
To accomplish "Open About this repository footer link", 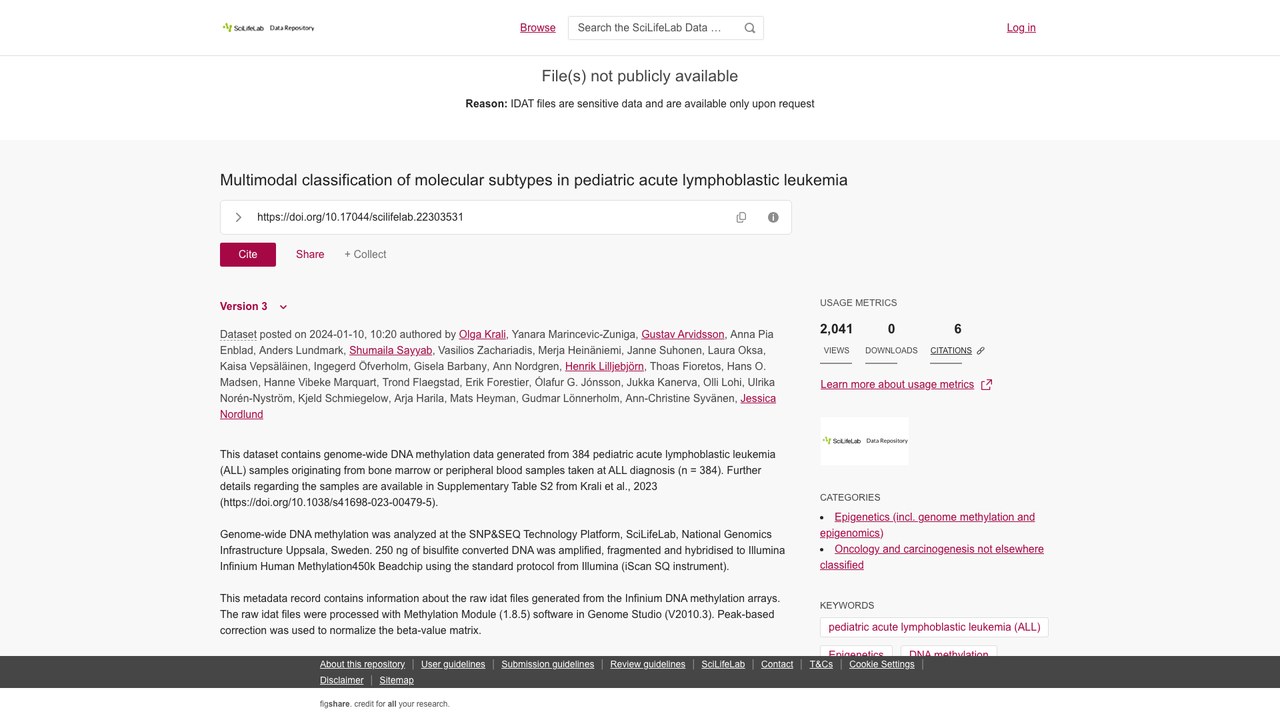I will [362, 664].
